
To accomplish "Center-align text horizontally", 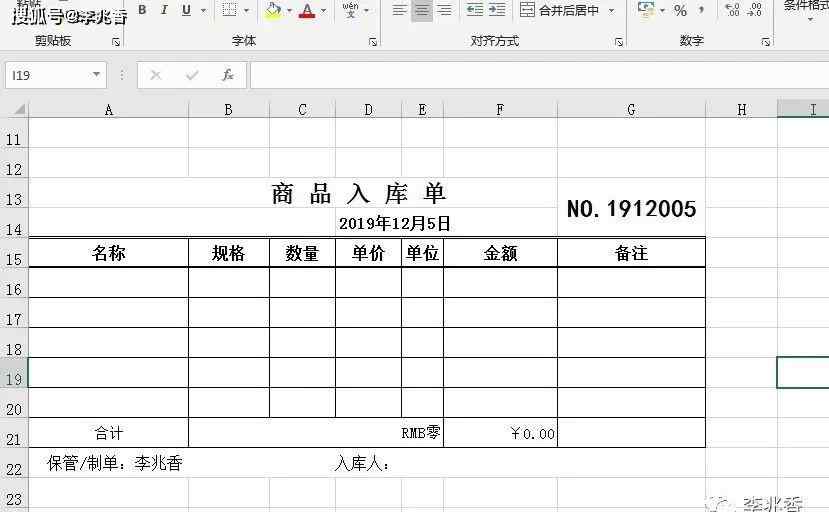I will pyautogui.click(x=422, y=10).
